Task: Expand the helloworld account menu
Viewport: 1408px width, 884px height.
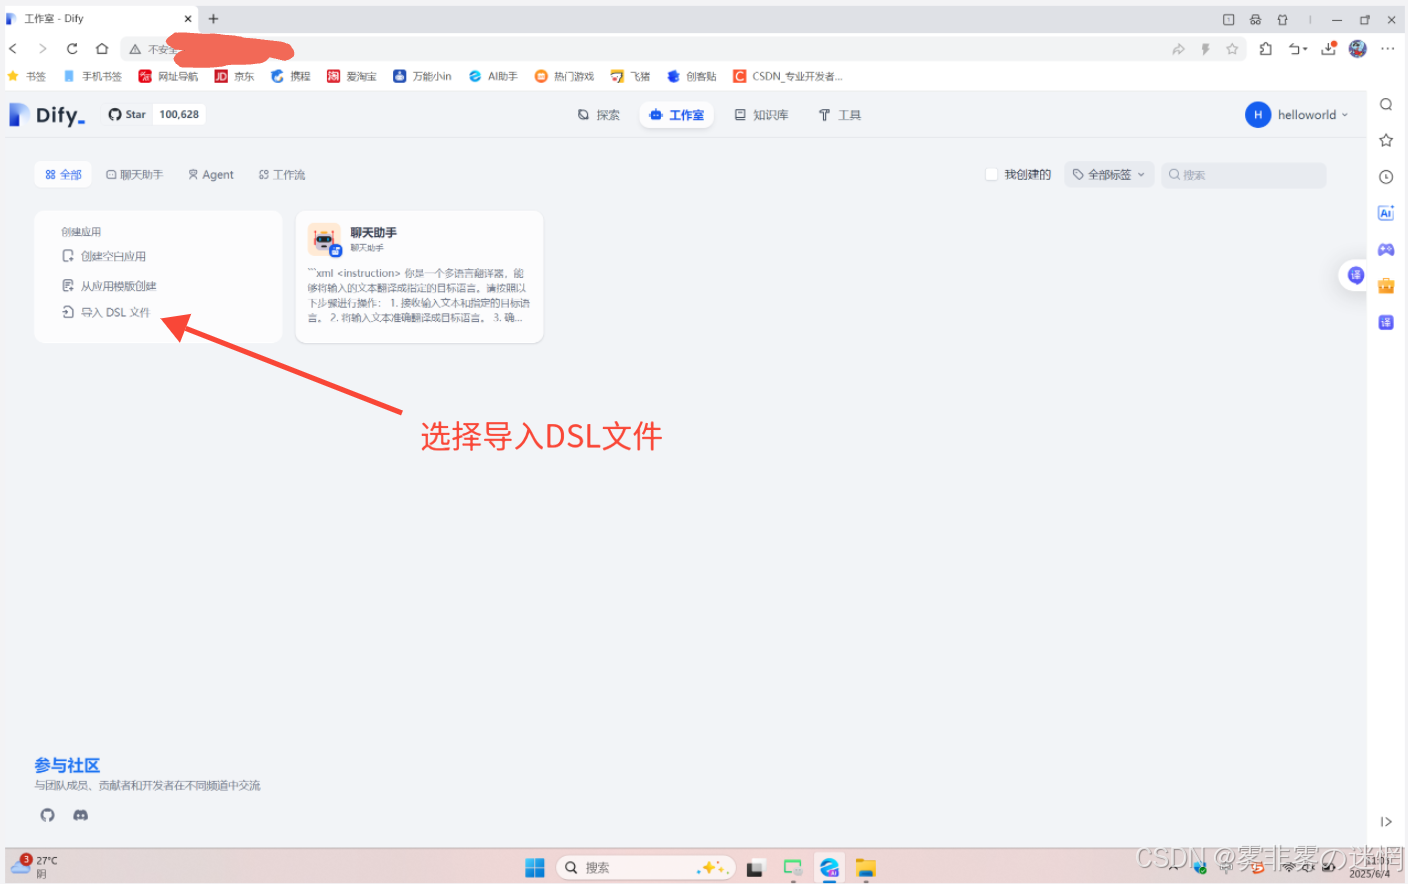Action: [x=1297, y=115]
